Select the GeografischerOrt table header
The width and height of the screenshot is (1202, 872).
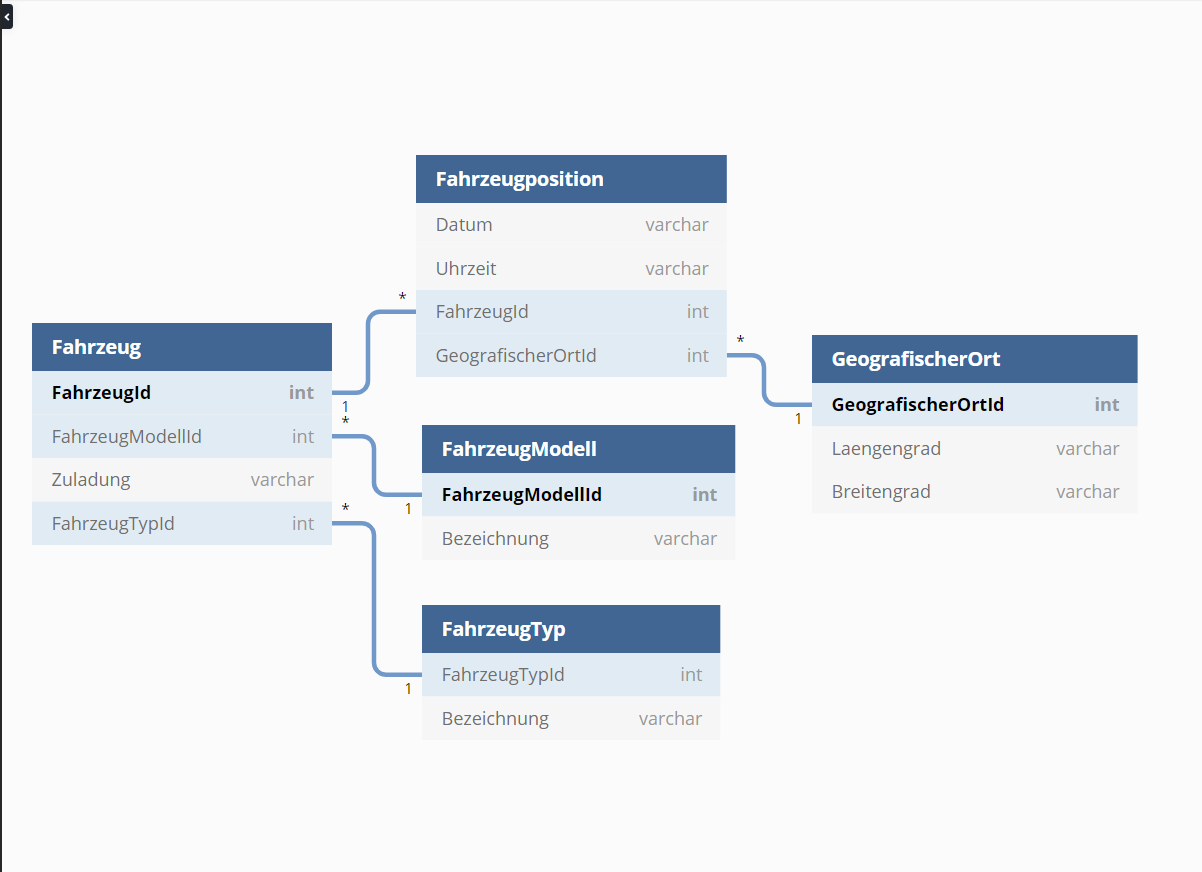point(975,359)
